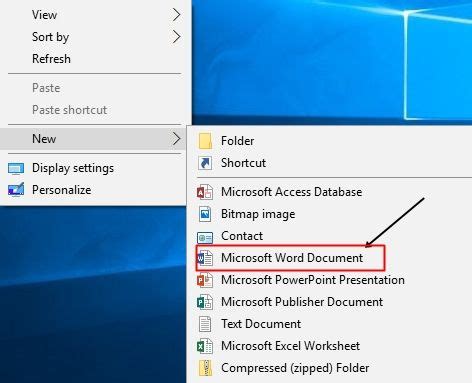Select Microsoft Excel Worksheet text
472x383 pixels.
291,346
